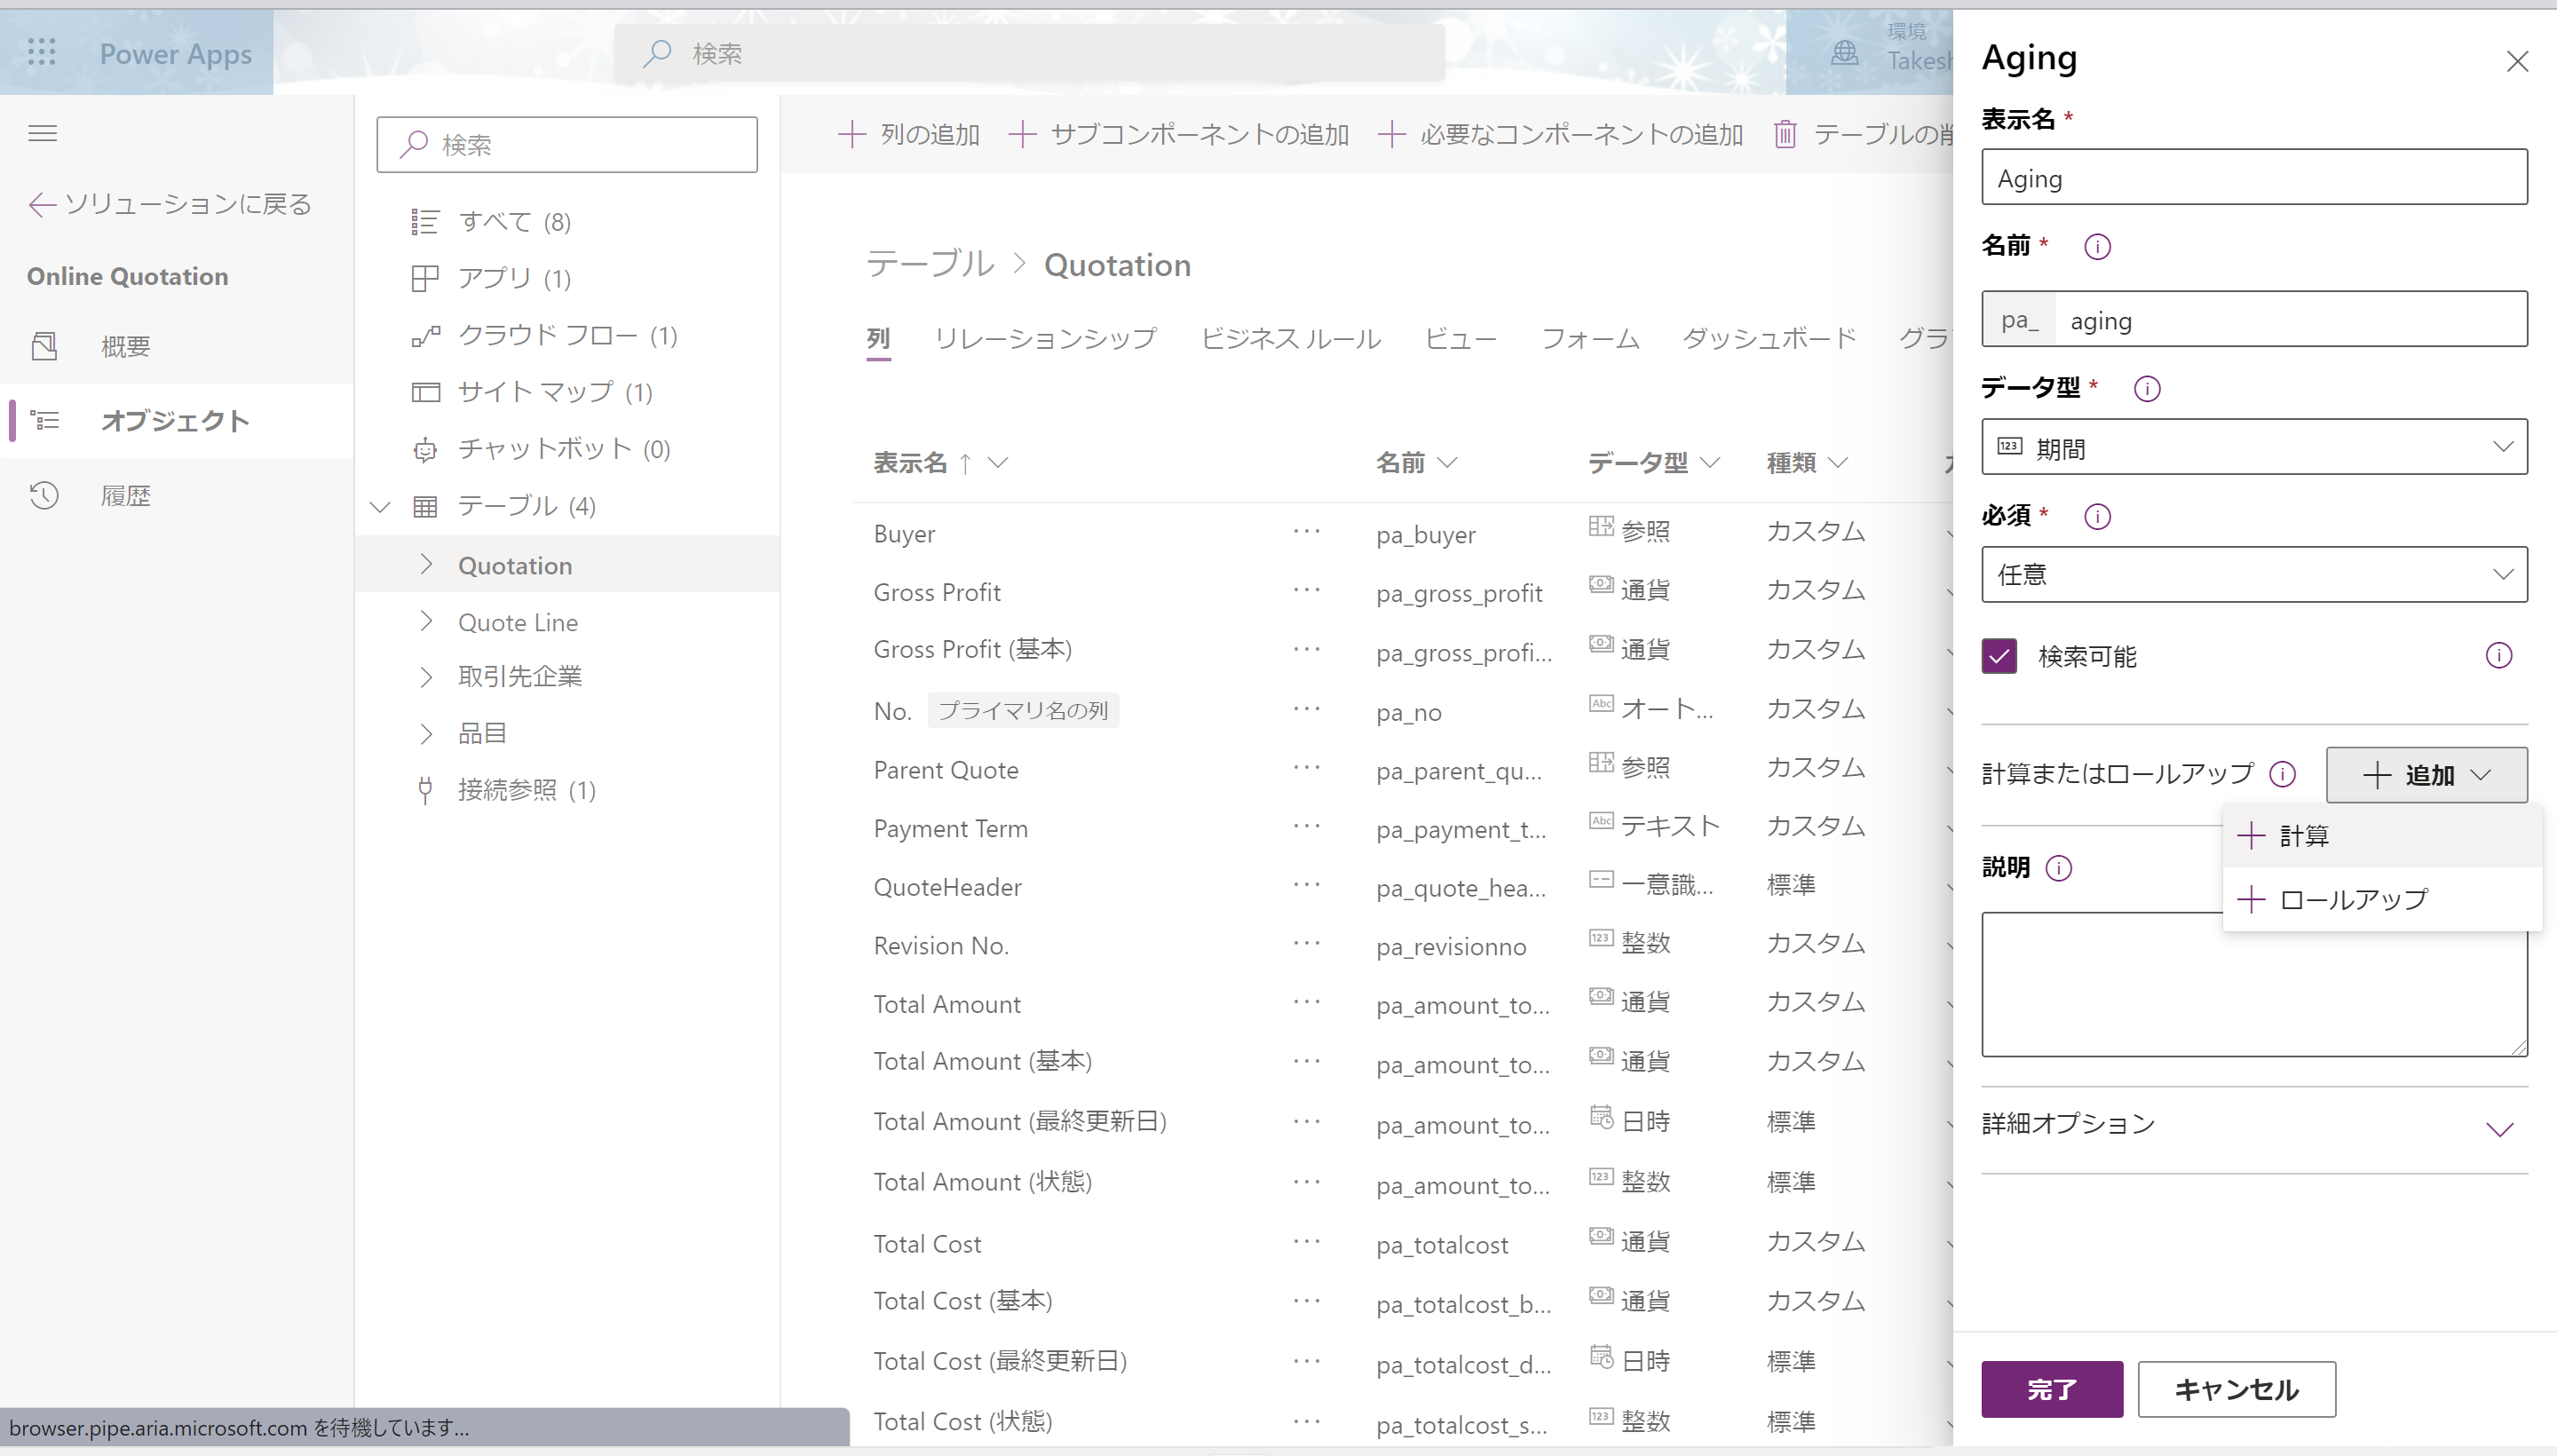The height and width of the screenshot is (1456, 2557).
Task: Select クラウド フロー (1) item
Action: tap(567, 335)
